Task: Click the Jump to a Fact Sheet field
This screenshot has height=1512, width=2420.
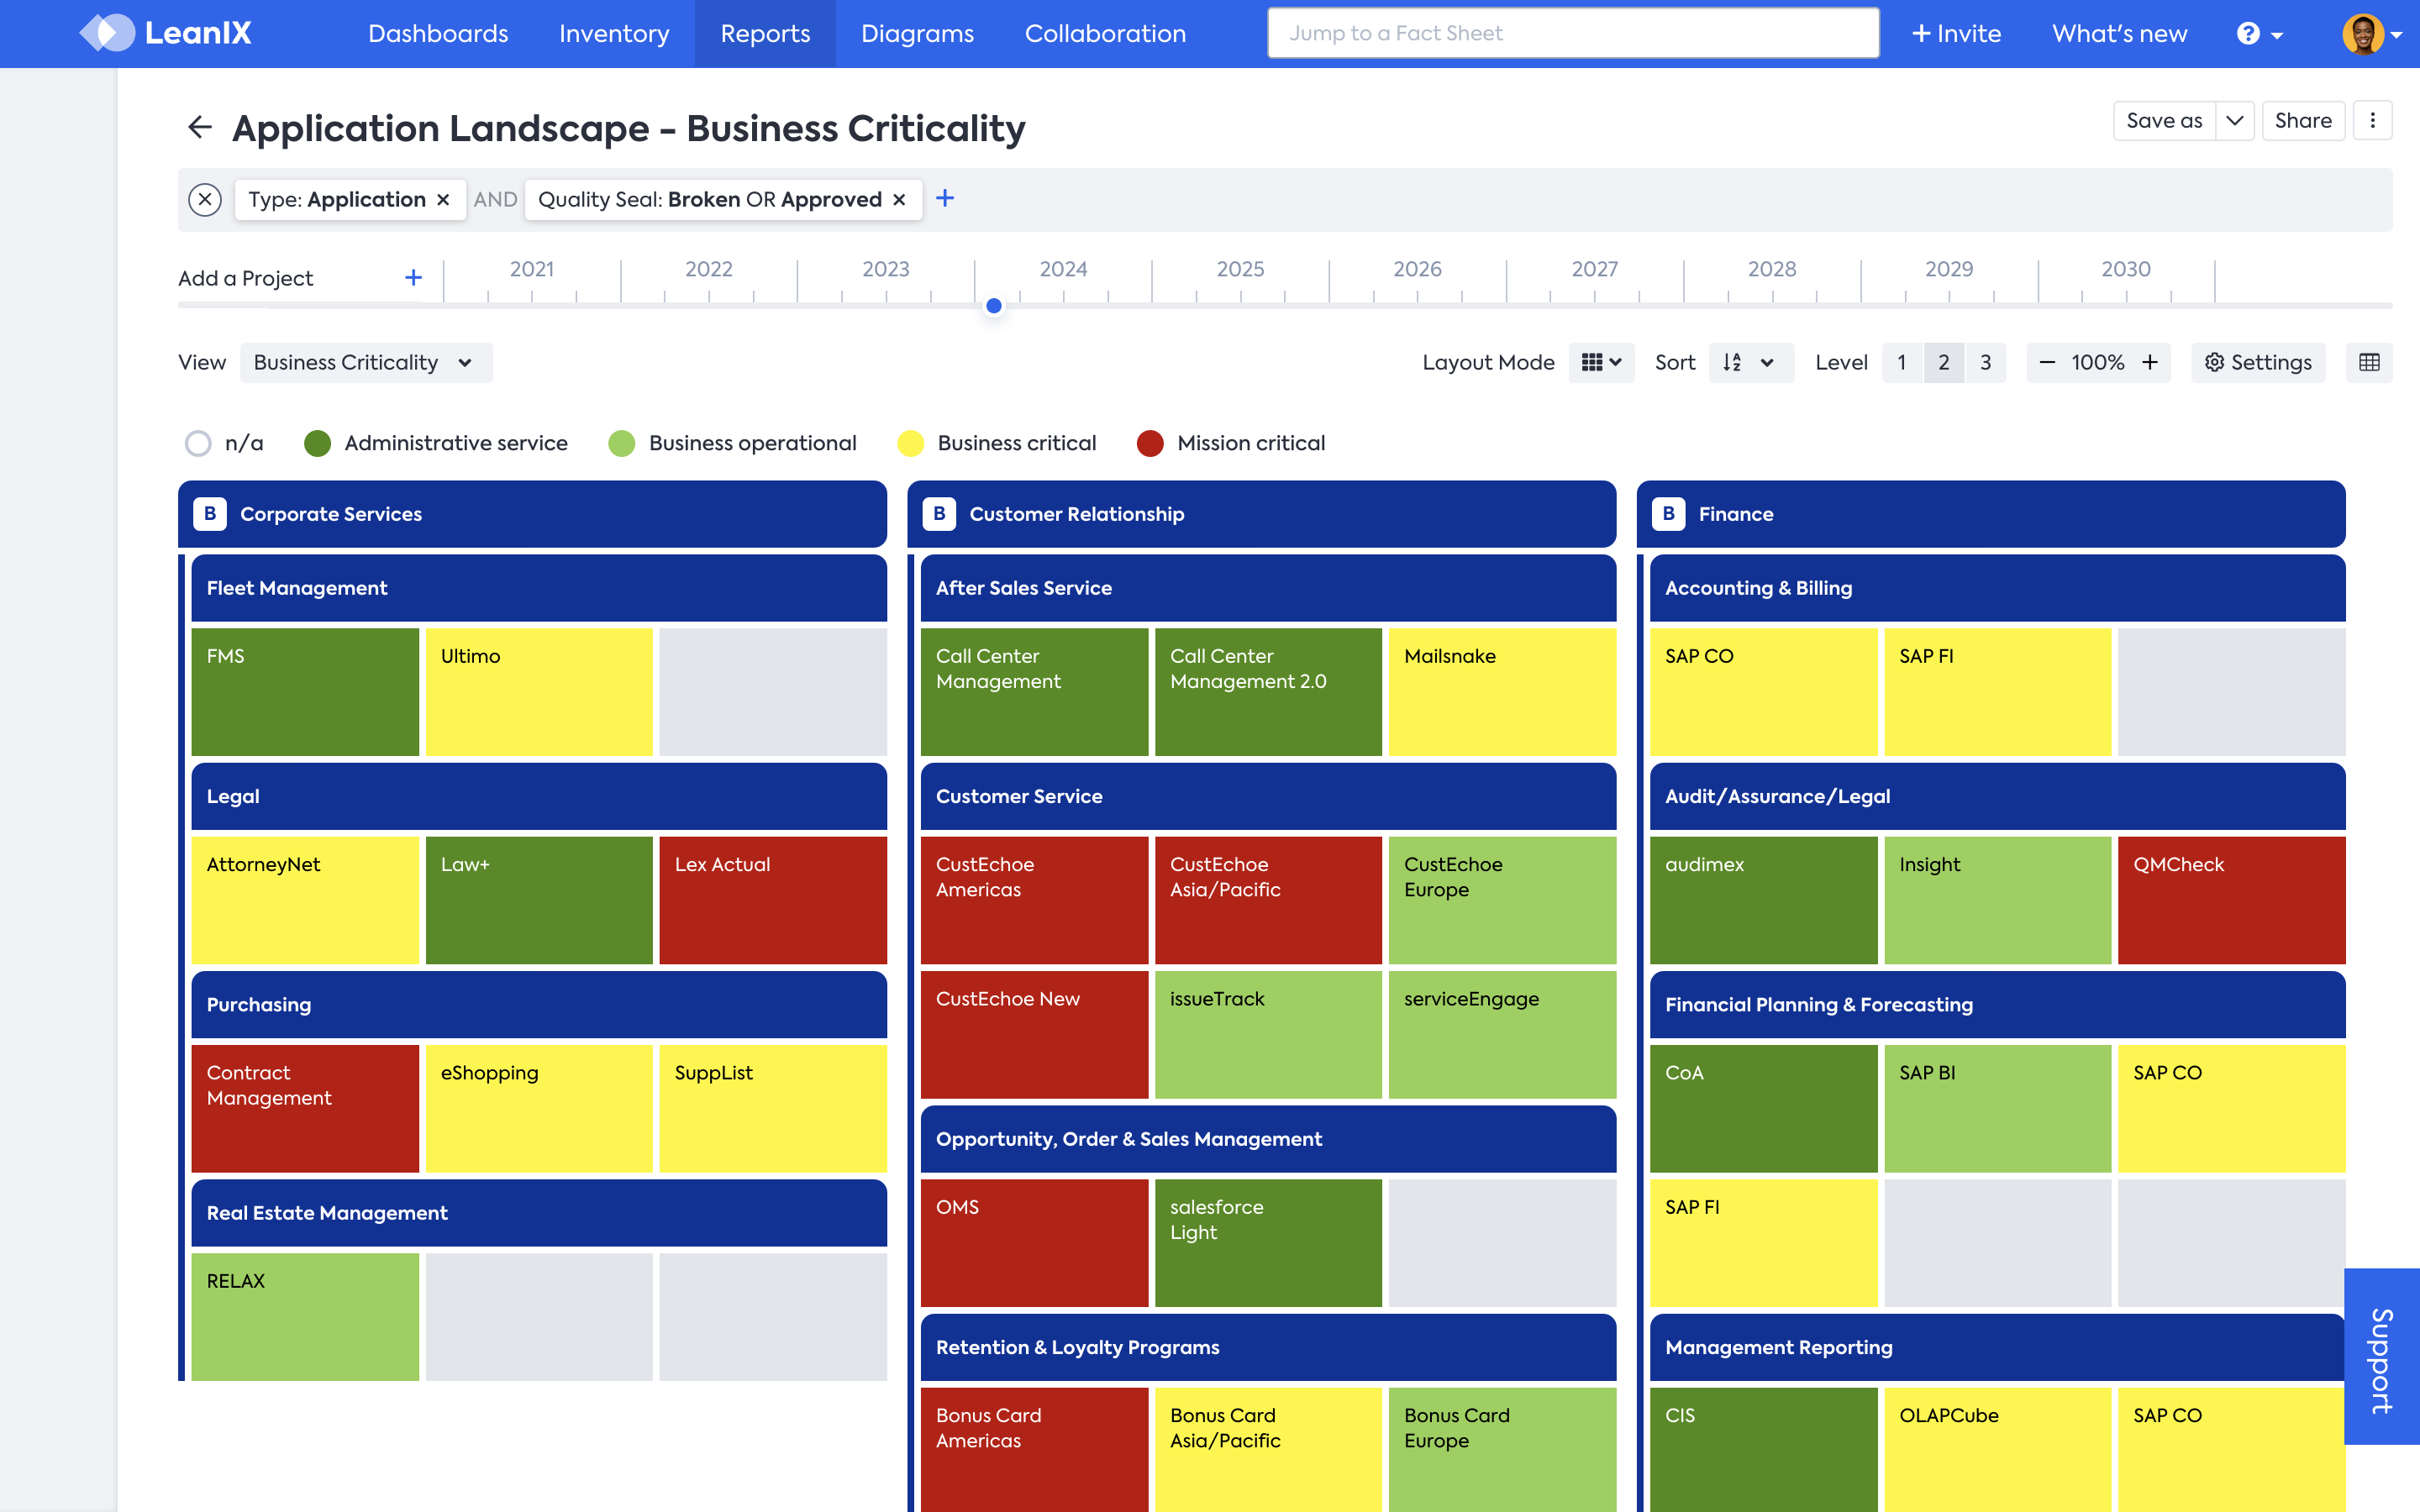Action: click(x=1572, y=34)
